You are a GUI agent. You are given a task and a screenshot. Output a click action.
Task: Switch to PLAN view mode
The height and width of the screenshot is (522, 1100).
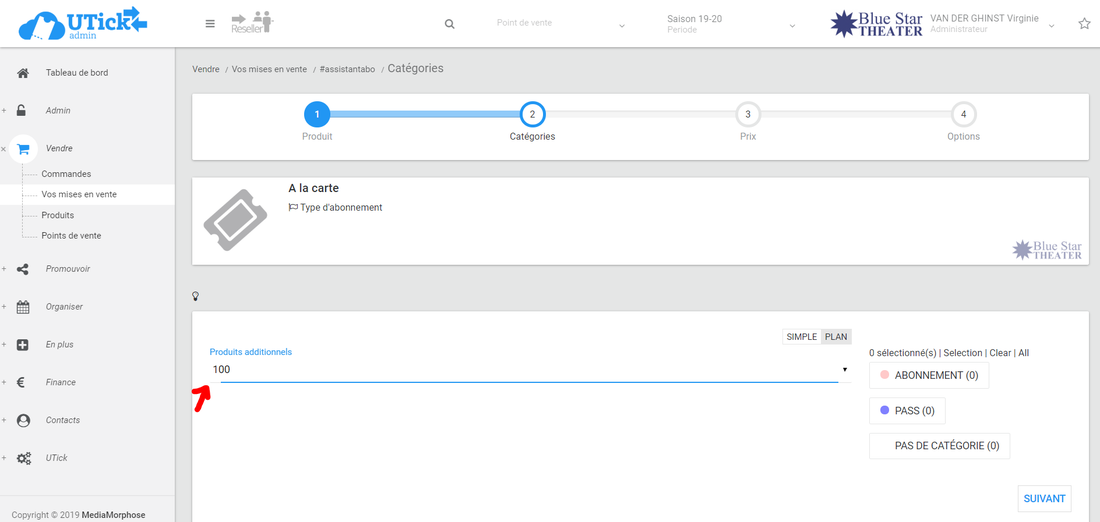(x=836, y=337)
